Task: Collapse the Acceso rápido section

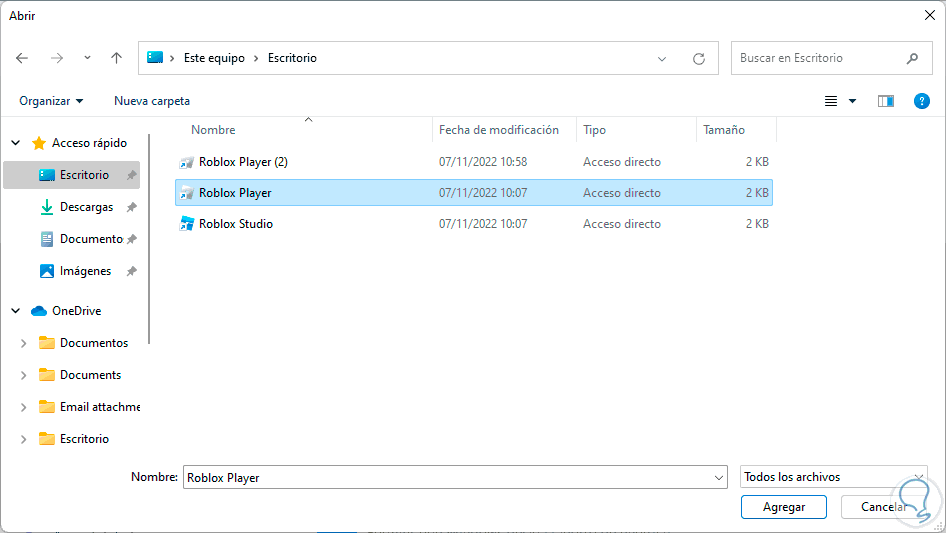Action: [x=16, y=143]
